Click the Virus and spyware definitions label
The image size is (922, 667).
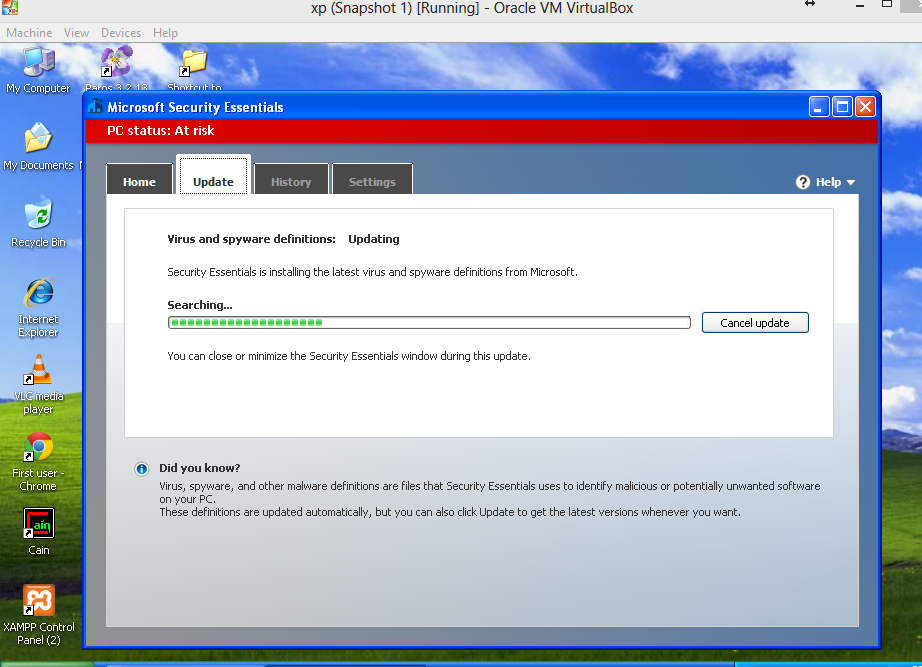click(251, 239)
